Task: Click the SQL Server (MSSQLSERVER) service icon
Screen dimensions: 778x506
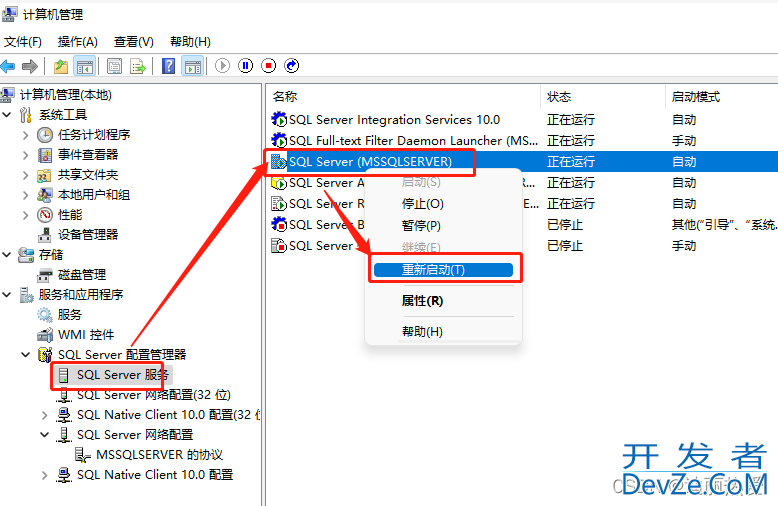Action: click(279, 162)
